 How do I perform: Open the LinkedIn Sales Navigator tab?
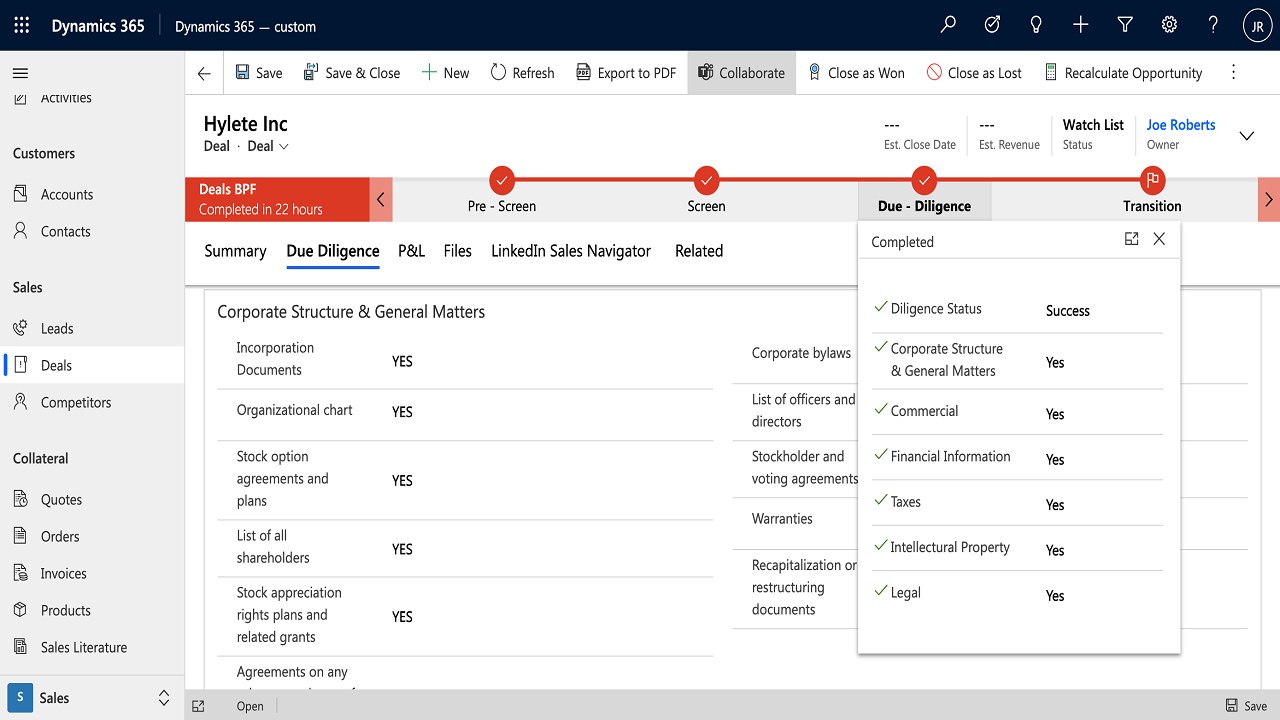pos(571,251)
